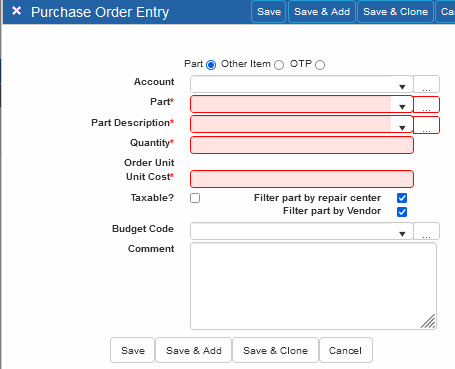
Task: Click into the Unit Cost field
Action: coord(302,179)
